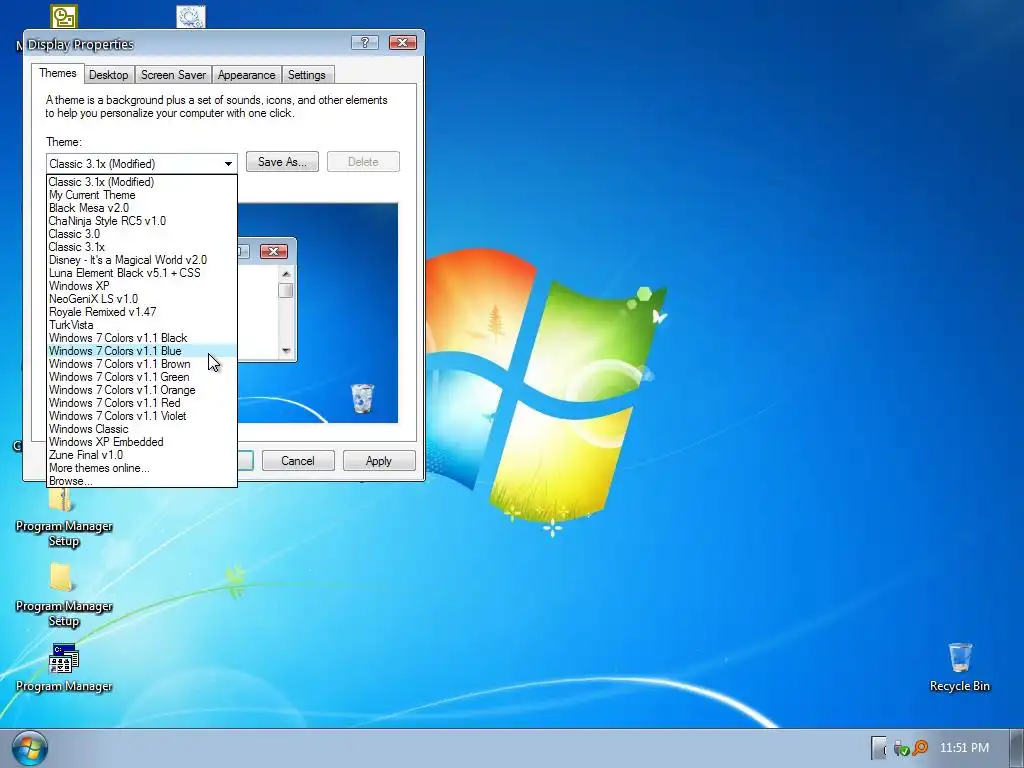
Task: Click the Display Properties help question-mark button
Action: pyautogui.click(x=364, y=42)
